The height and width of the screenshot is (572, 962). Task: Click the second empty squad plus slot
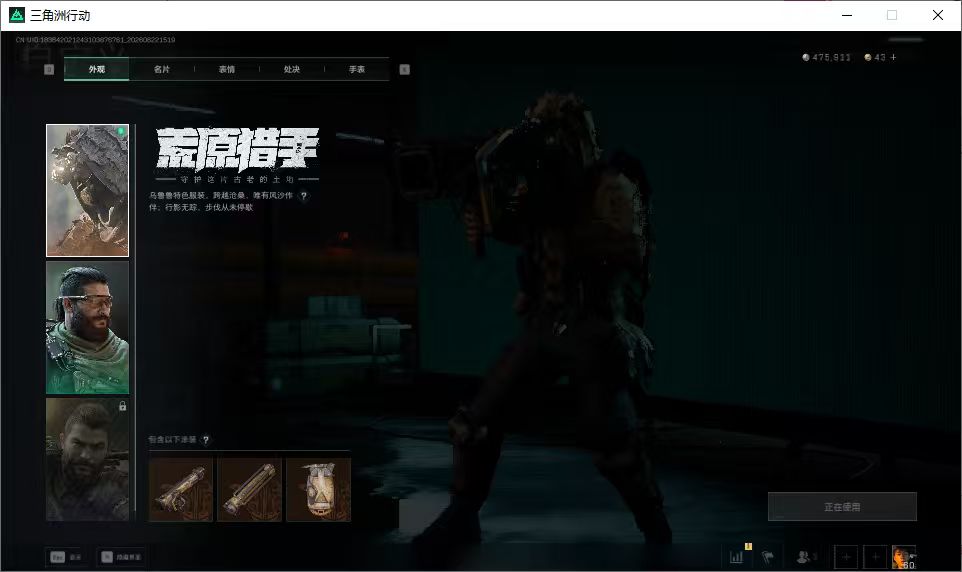point(875,557)
